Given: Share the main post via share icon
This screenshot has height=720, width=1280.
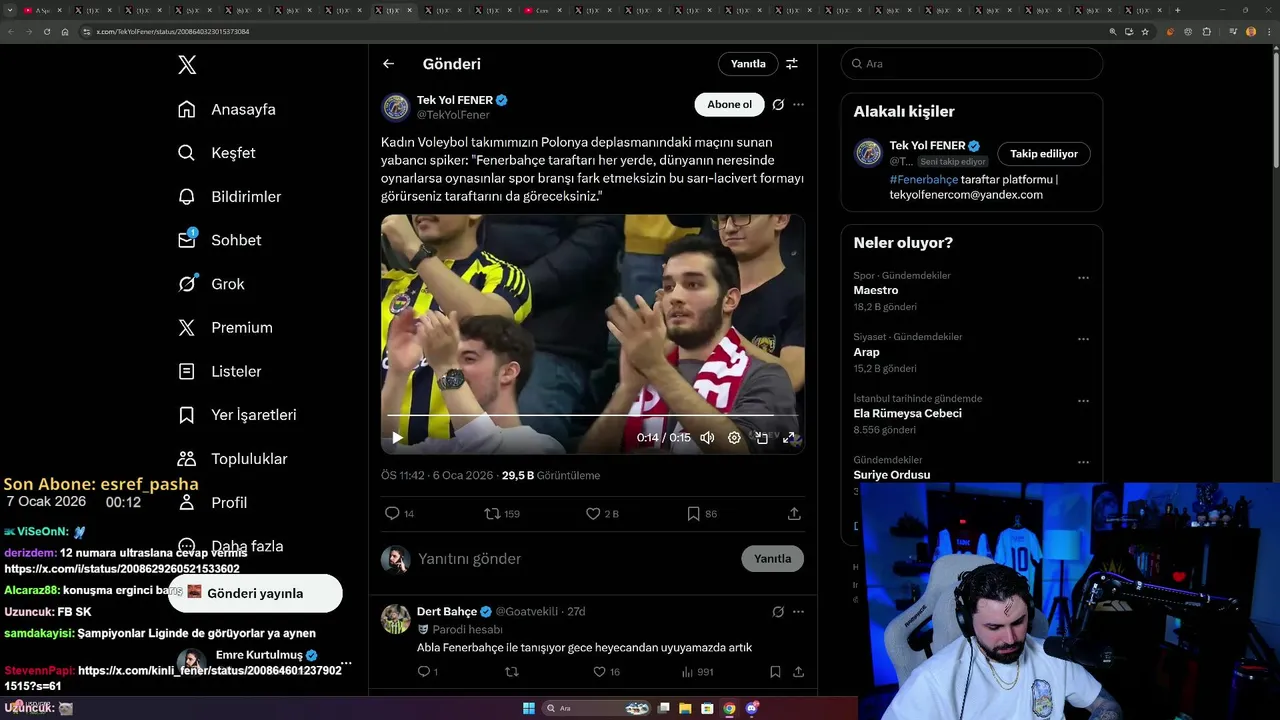Looking at the screenshot, I should (x=794, y=513).
